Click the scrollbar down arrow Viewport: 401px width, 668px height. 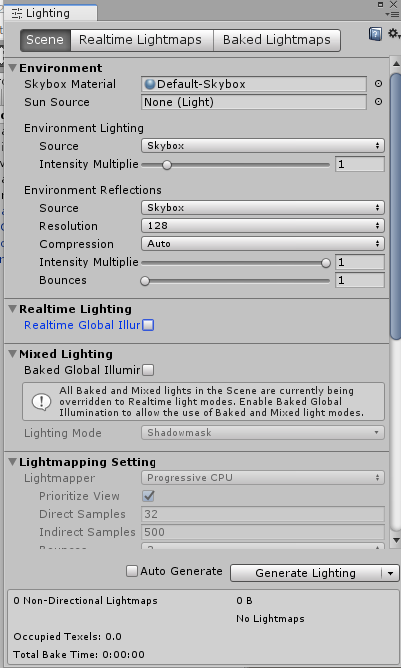click(x=395, y=540)
